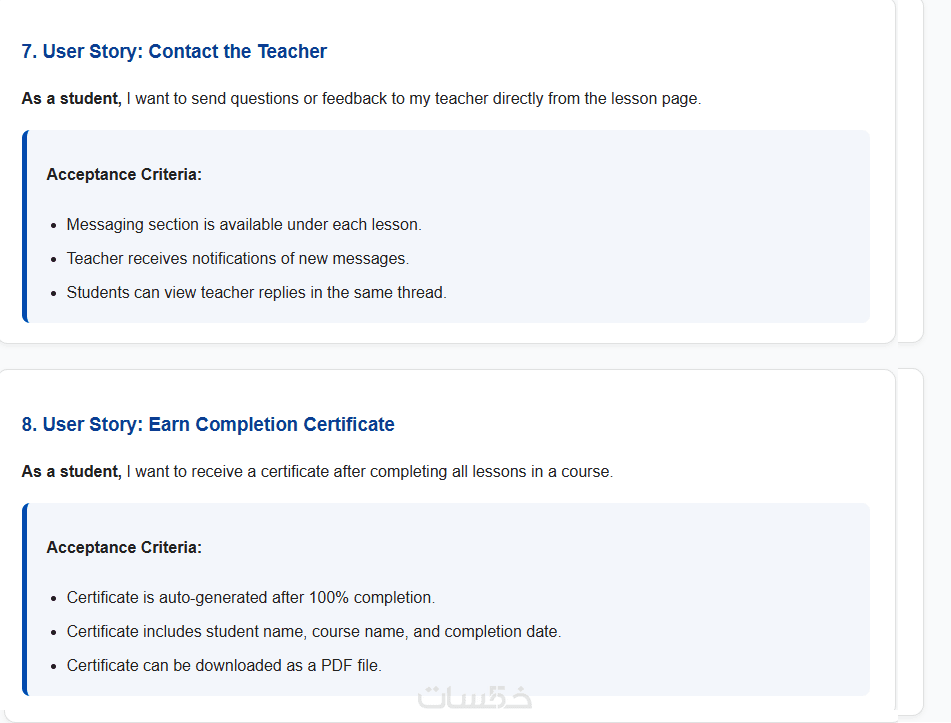The height and width of the screenshot is (723, 951).
Task: Click the blue accent bar beside story 8 criteria
Action: click(x=25, y=599)
